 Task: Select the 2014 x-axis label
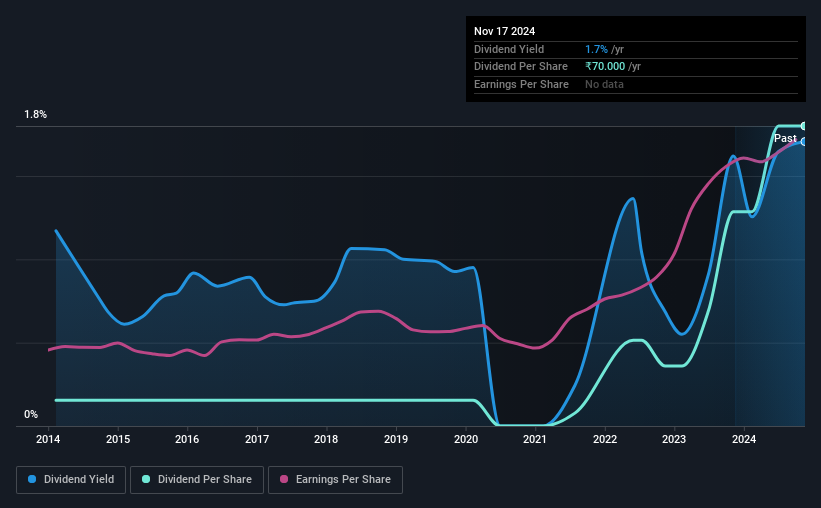coord(48,439)
